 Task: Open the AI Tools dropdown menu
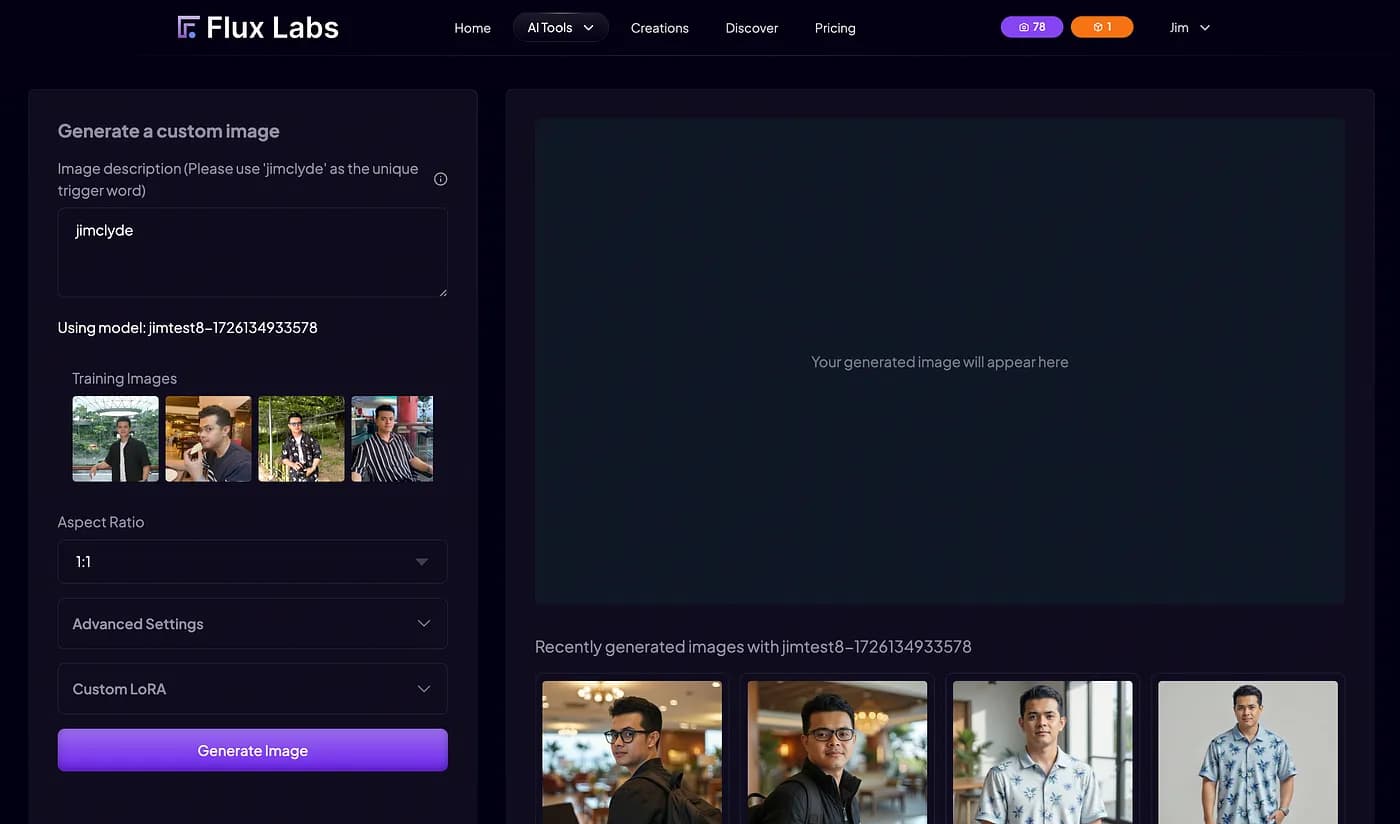pos(560,28)
